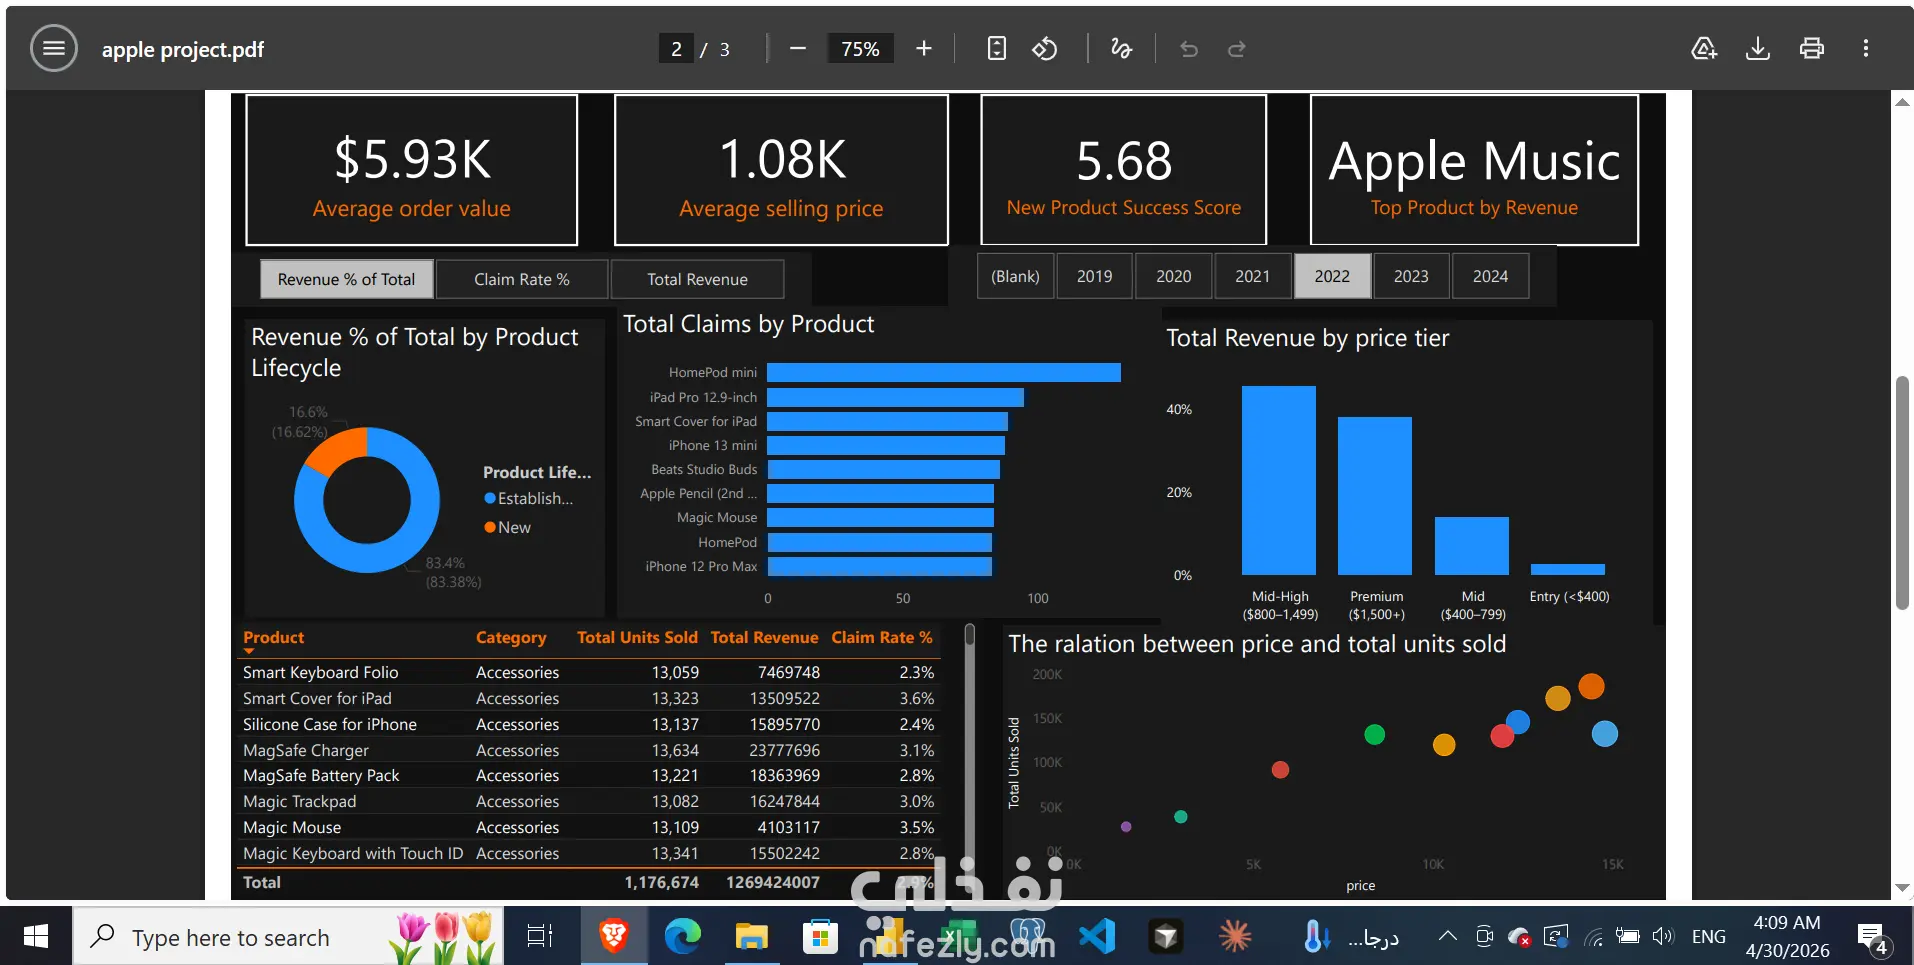Viewport: 1914px width, 965px height.
Task: Click the fit to page icon
Action: coord(997,49)
